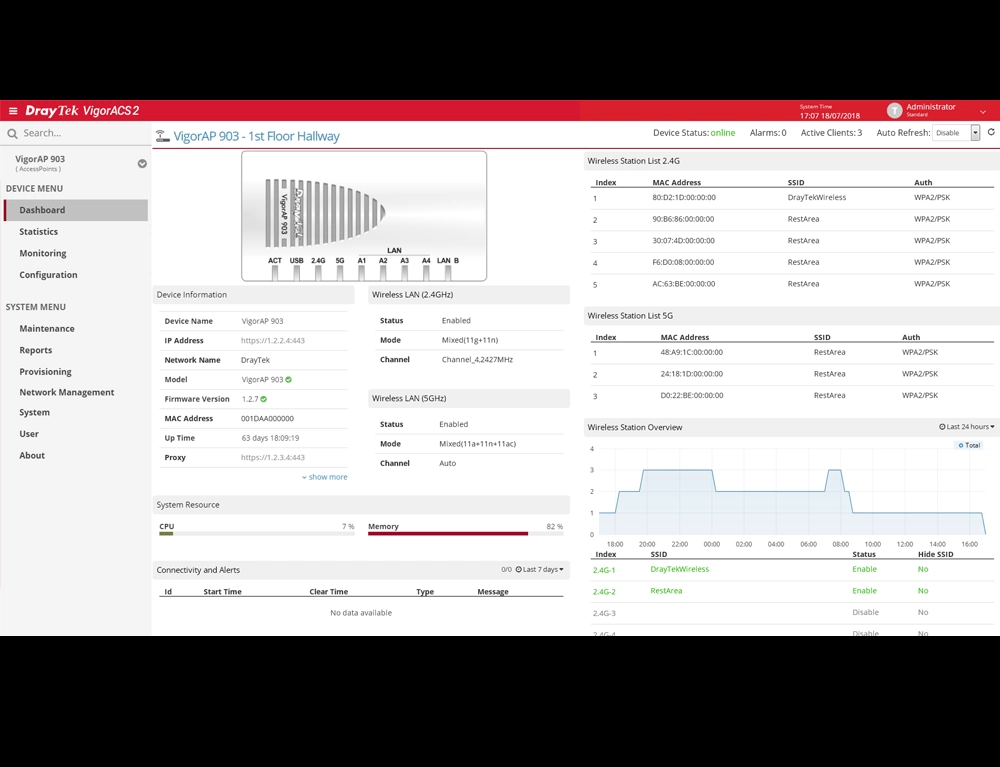
Task: Open Monitoring in the device menu
Action: click(x=43, y=253)
